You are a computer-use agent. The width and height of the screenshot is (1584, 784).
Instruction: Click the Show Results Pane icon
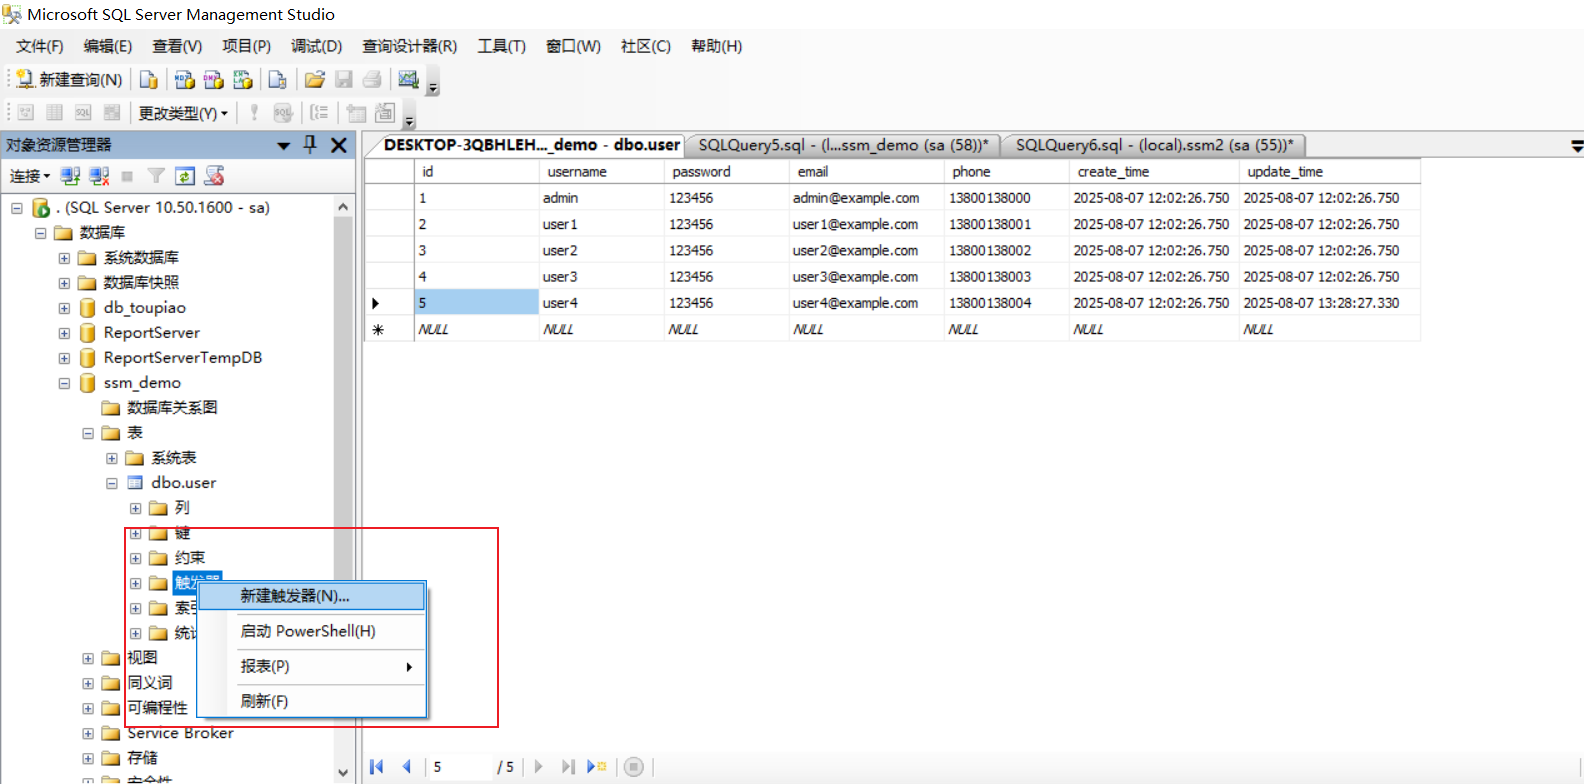112,113
